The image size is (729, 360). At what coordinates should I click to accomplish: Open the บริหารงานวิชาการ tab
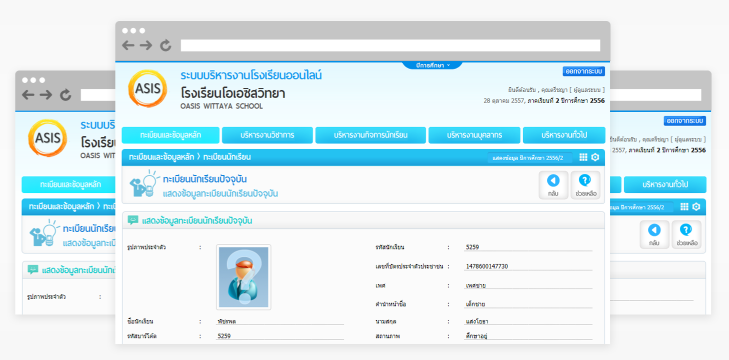click(x=267, y=135)
